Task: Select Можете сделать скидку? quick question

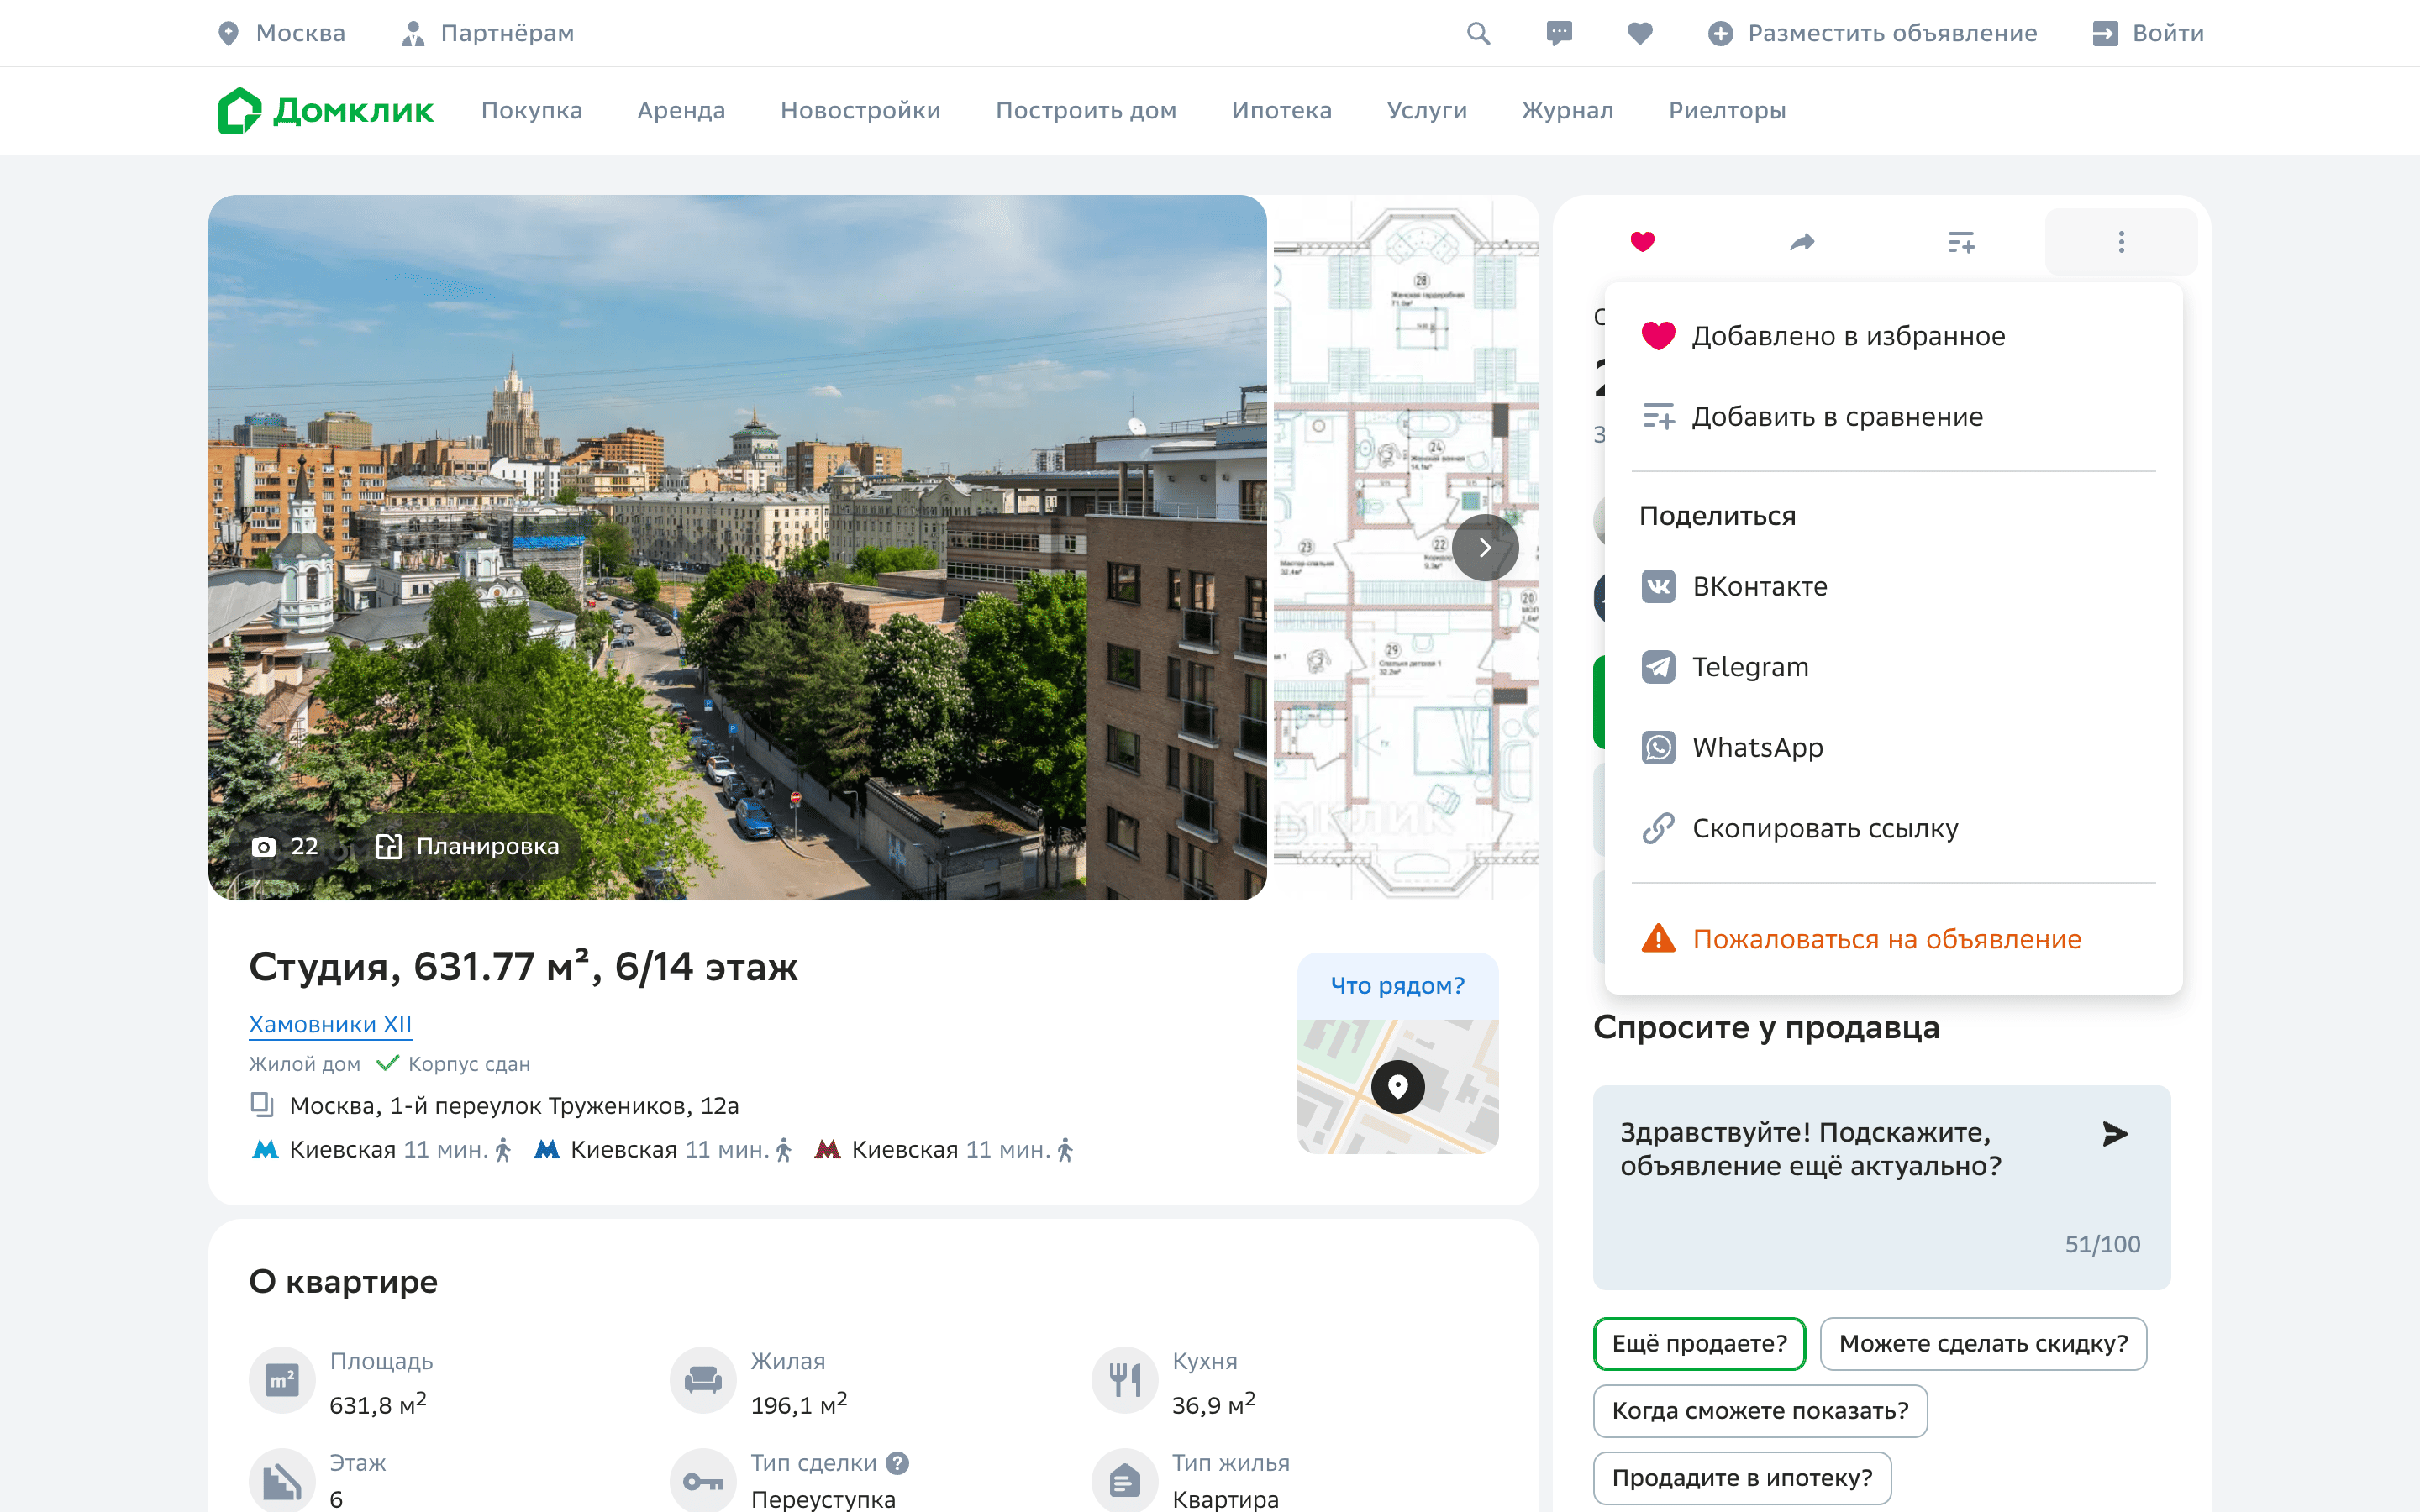Action: [1983, 1343]
